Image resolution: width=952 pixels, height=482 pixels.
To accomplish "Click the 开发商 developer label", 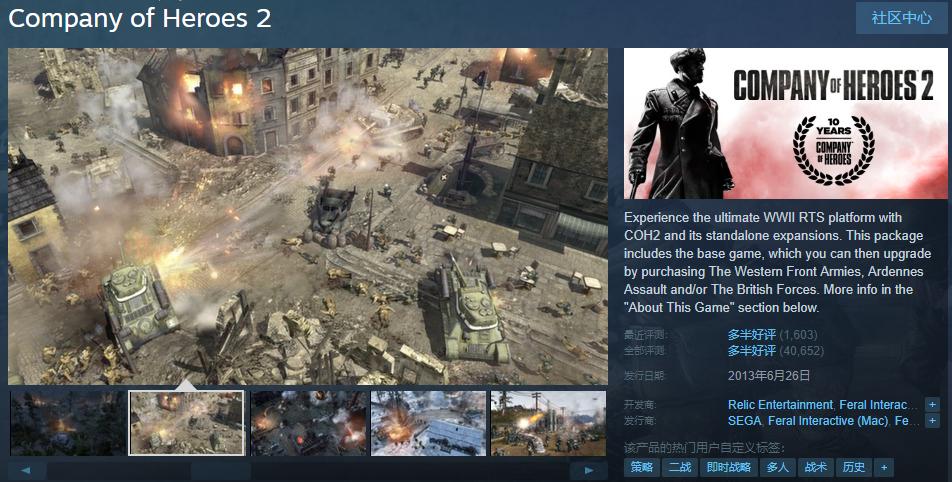I will pyautogui.click(x=640, y=405).
